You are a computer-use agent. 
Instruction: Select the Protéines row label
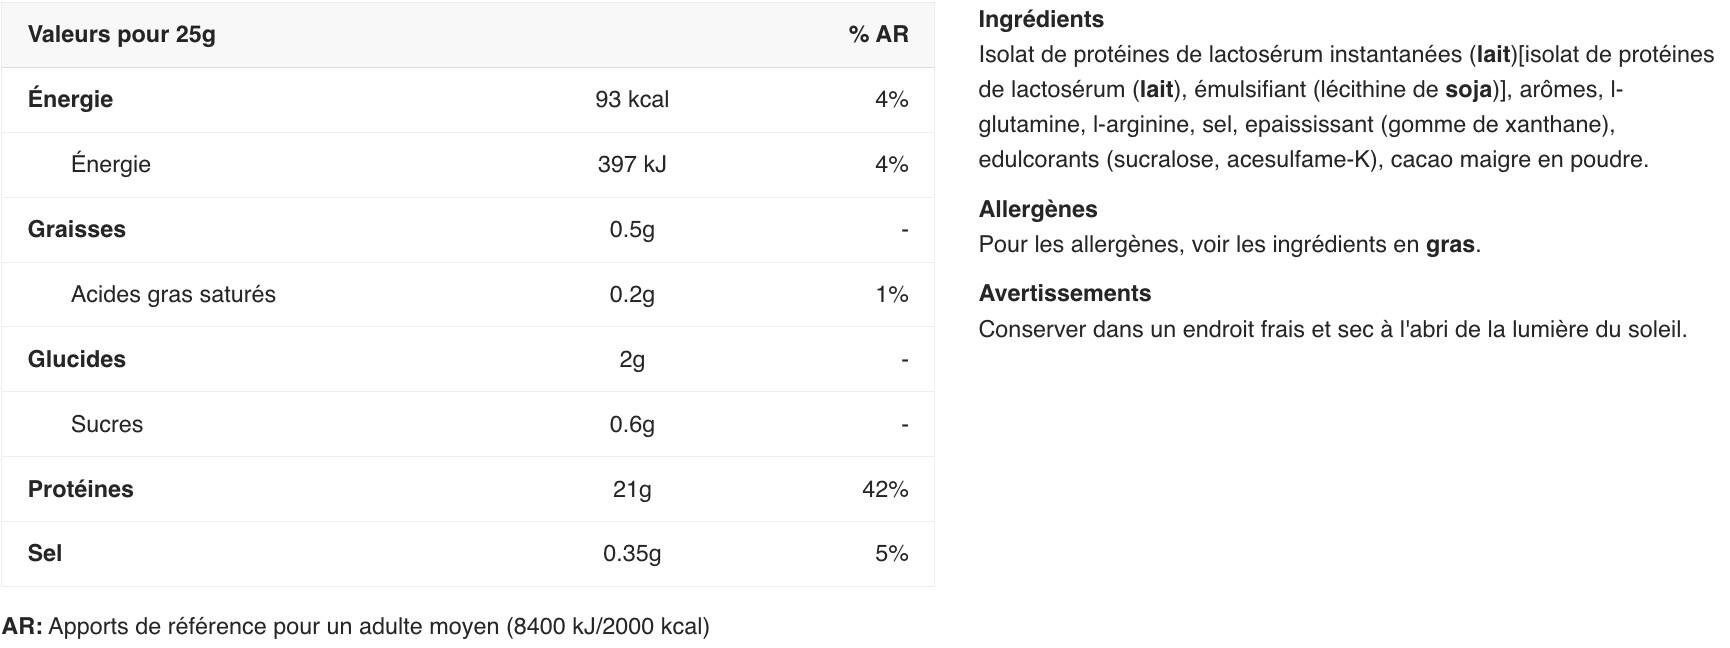coord(81,489)
